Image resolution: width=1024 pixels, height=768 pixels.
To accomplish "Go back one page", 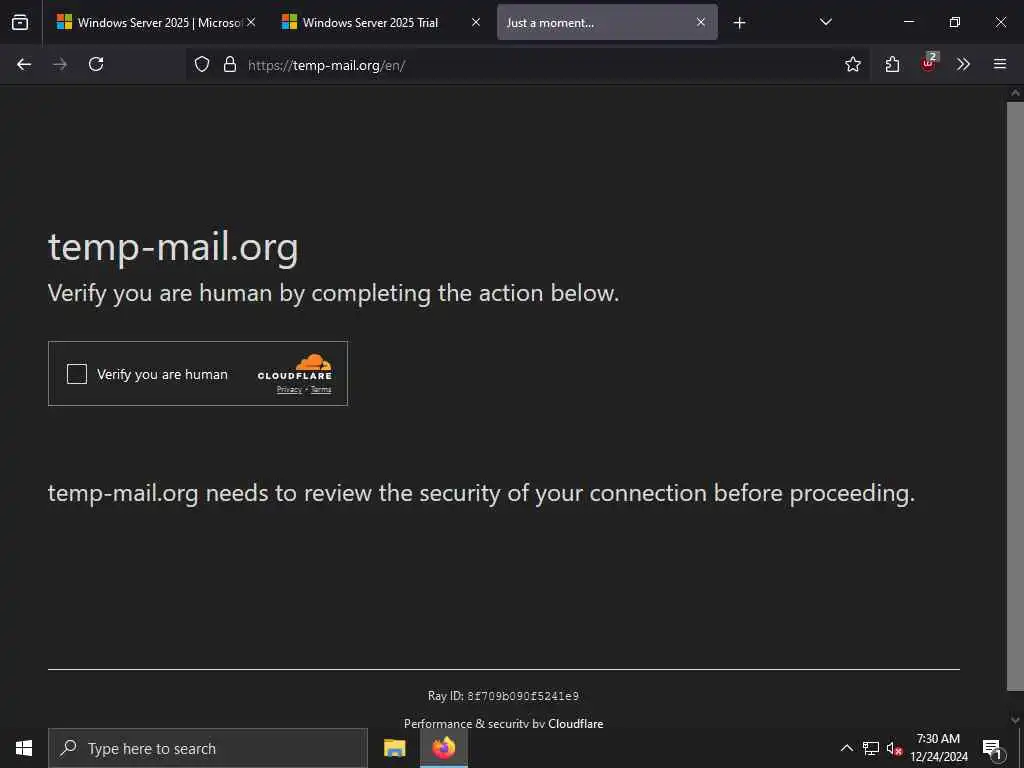I will click(x=24, y=64).
